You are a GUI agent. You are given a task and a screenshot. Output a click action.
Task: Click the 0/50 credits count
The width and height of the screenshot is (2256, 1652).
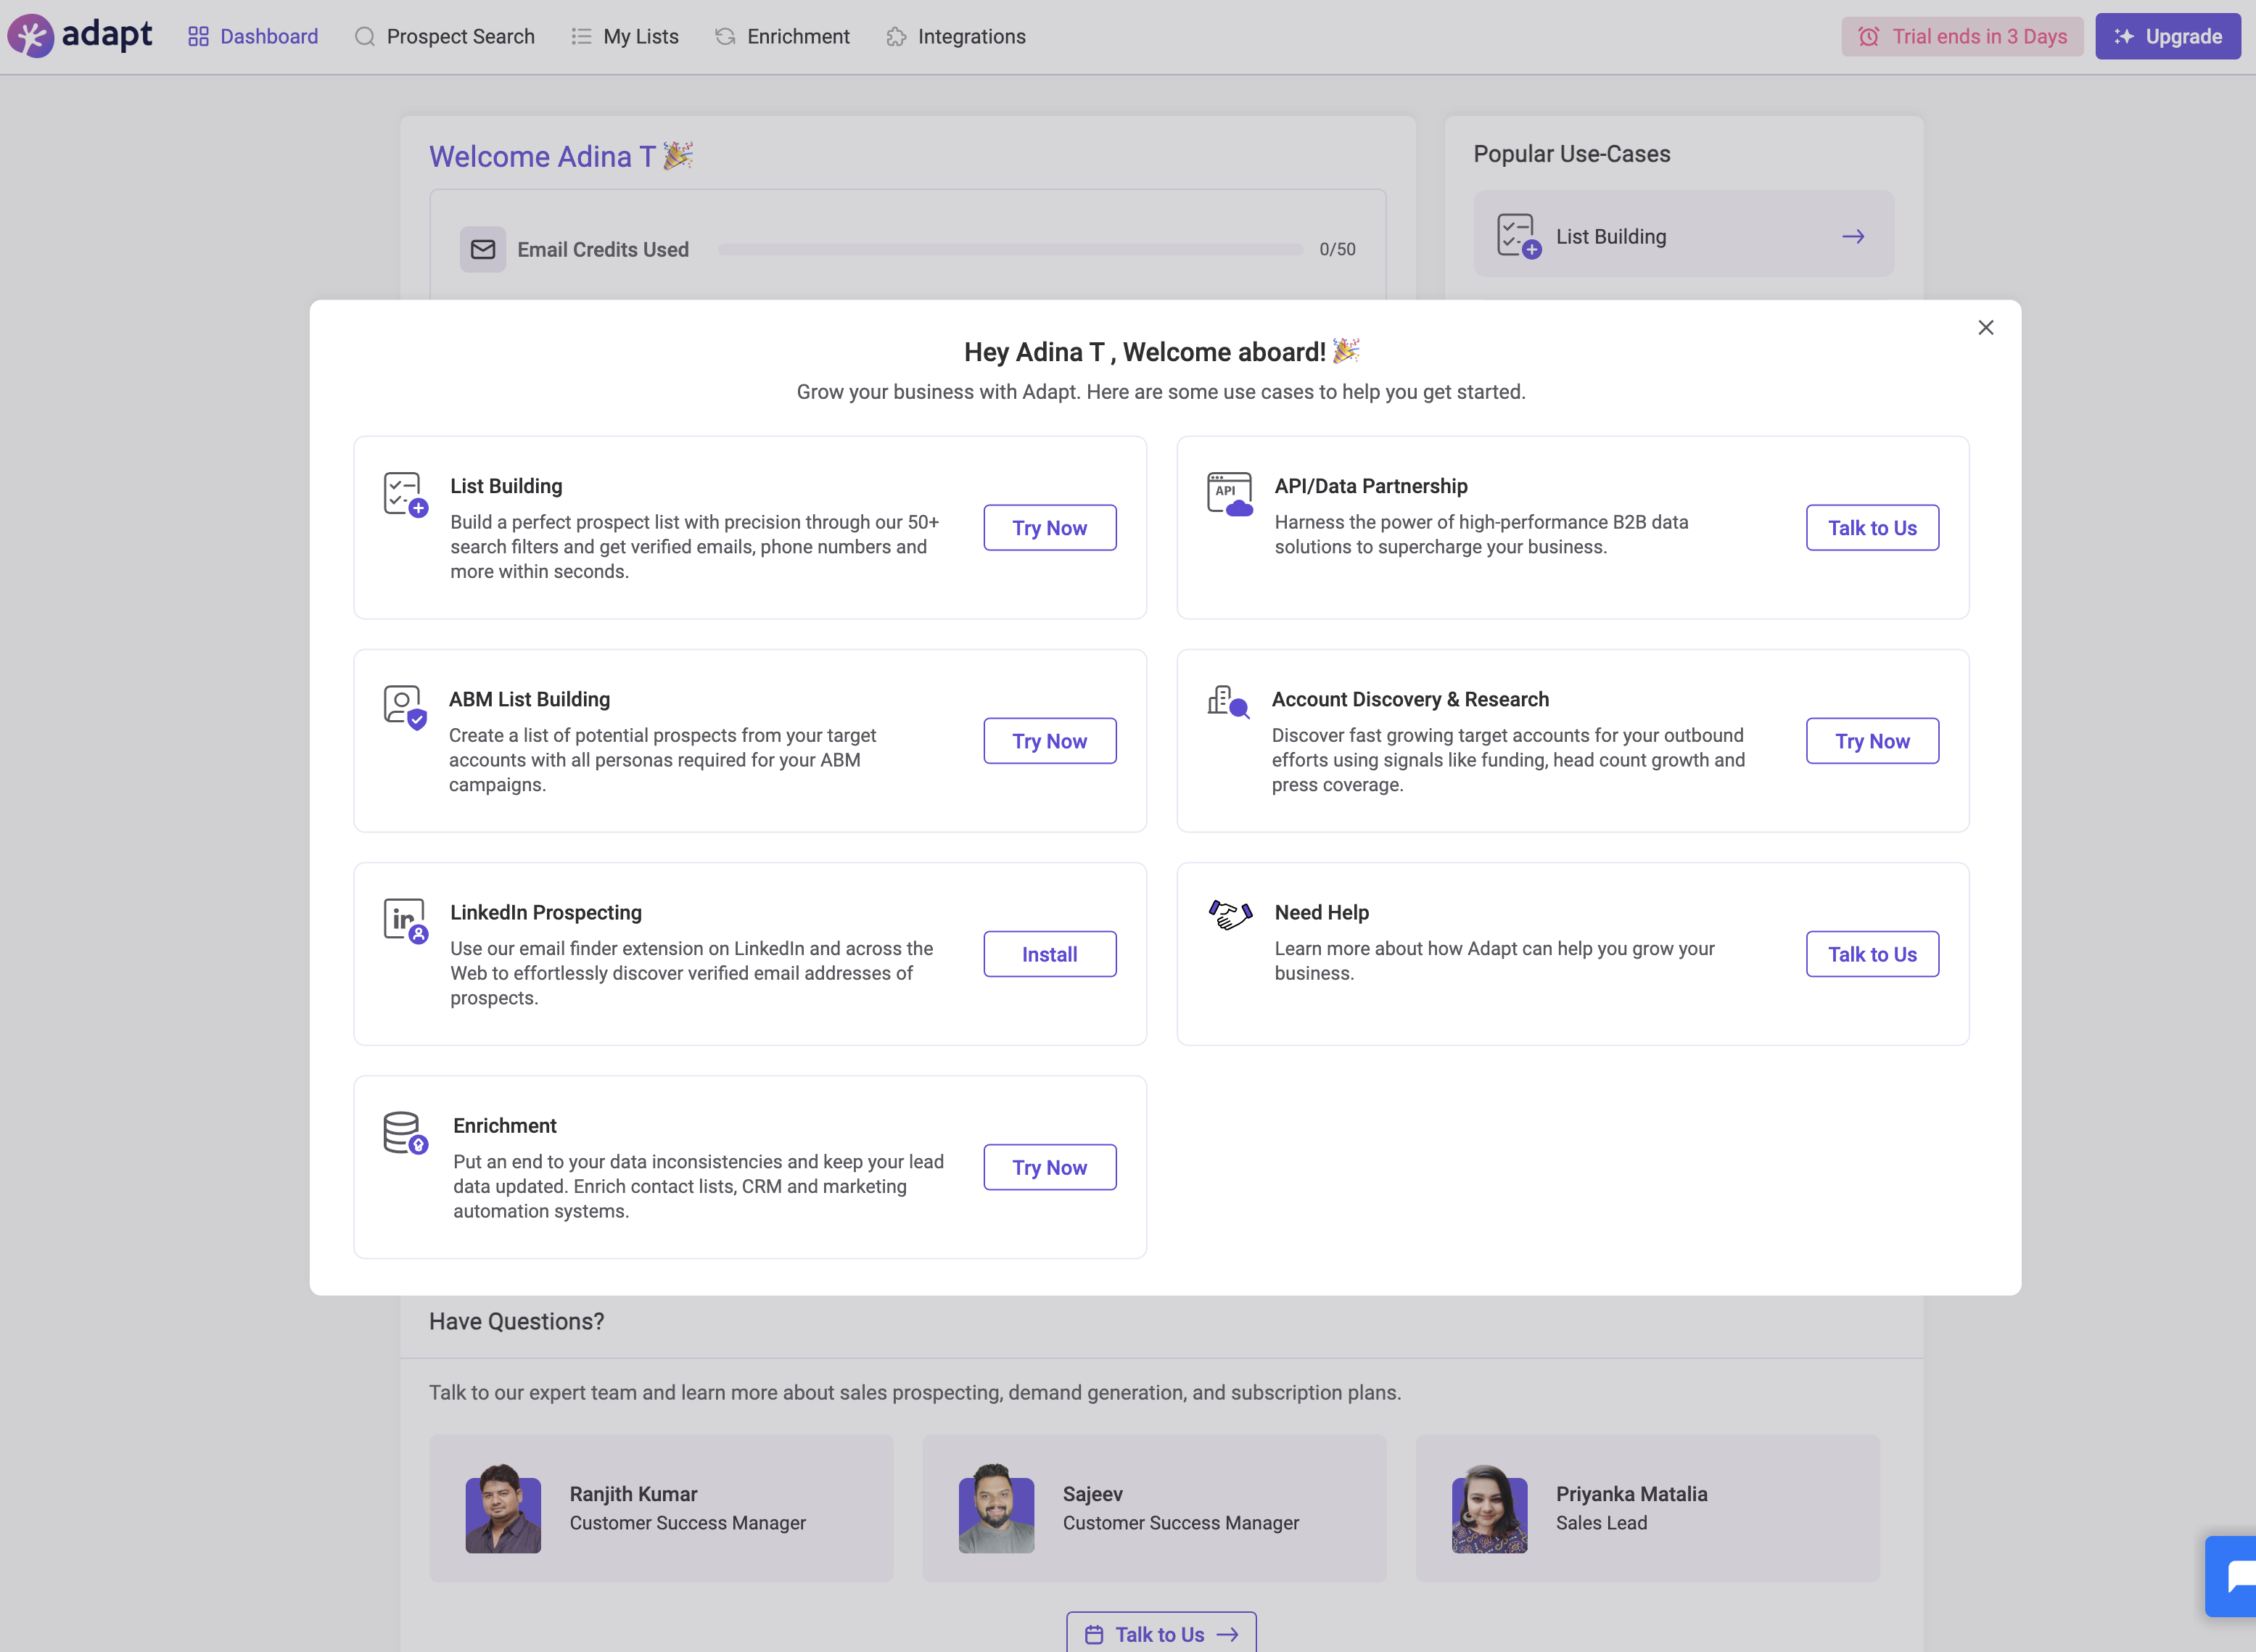1337,249
